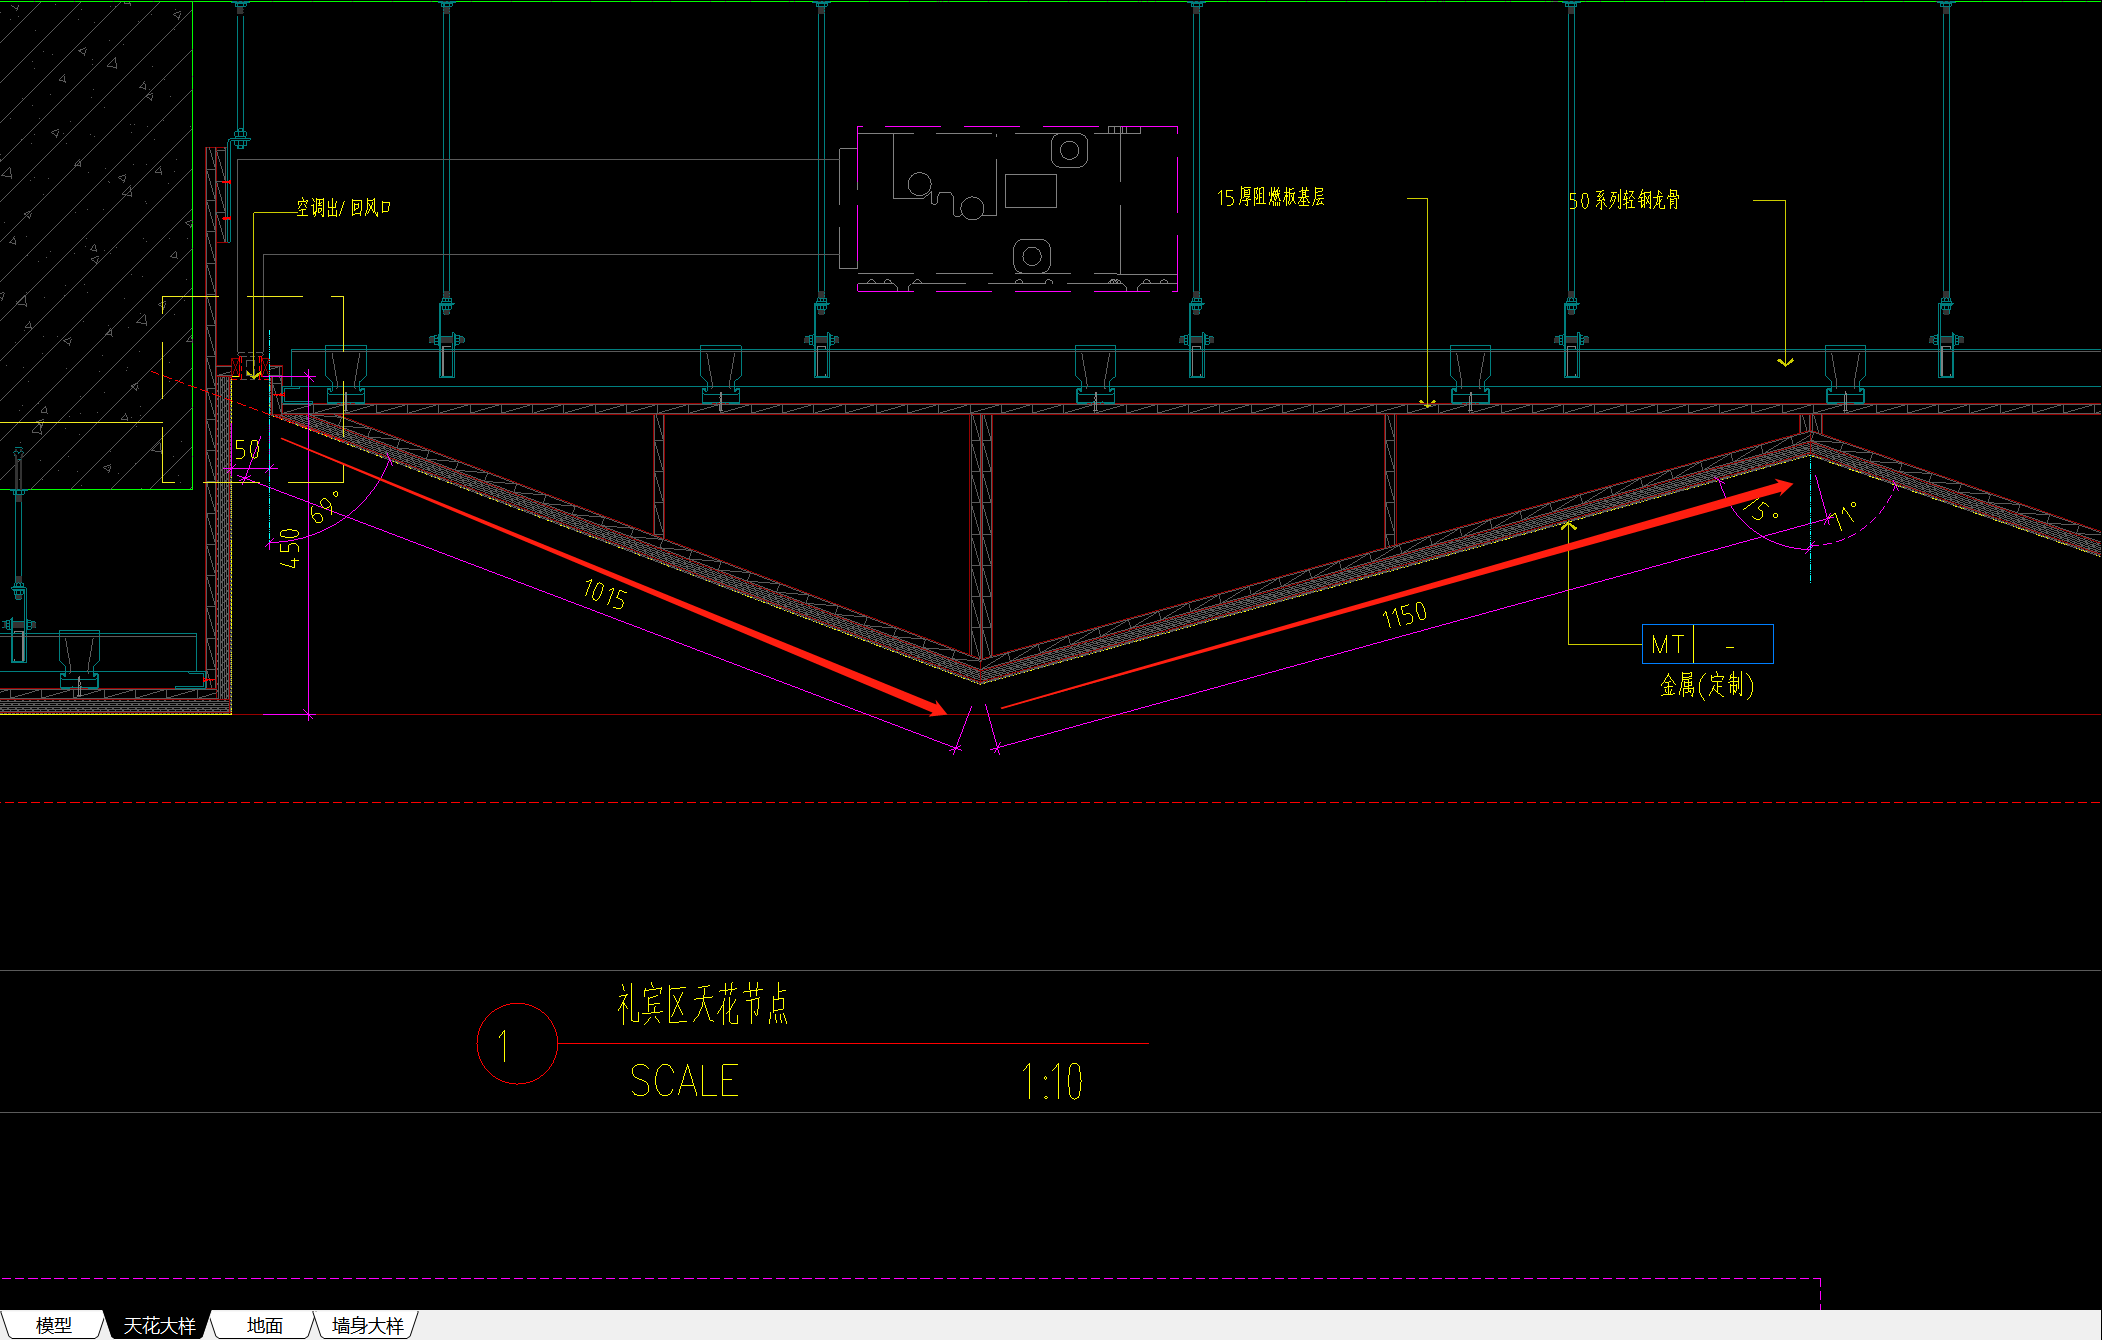Select the 1015 dimension text
This screenshot has width=2102, height=1340.
[605, 594]
